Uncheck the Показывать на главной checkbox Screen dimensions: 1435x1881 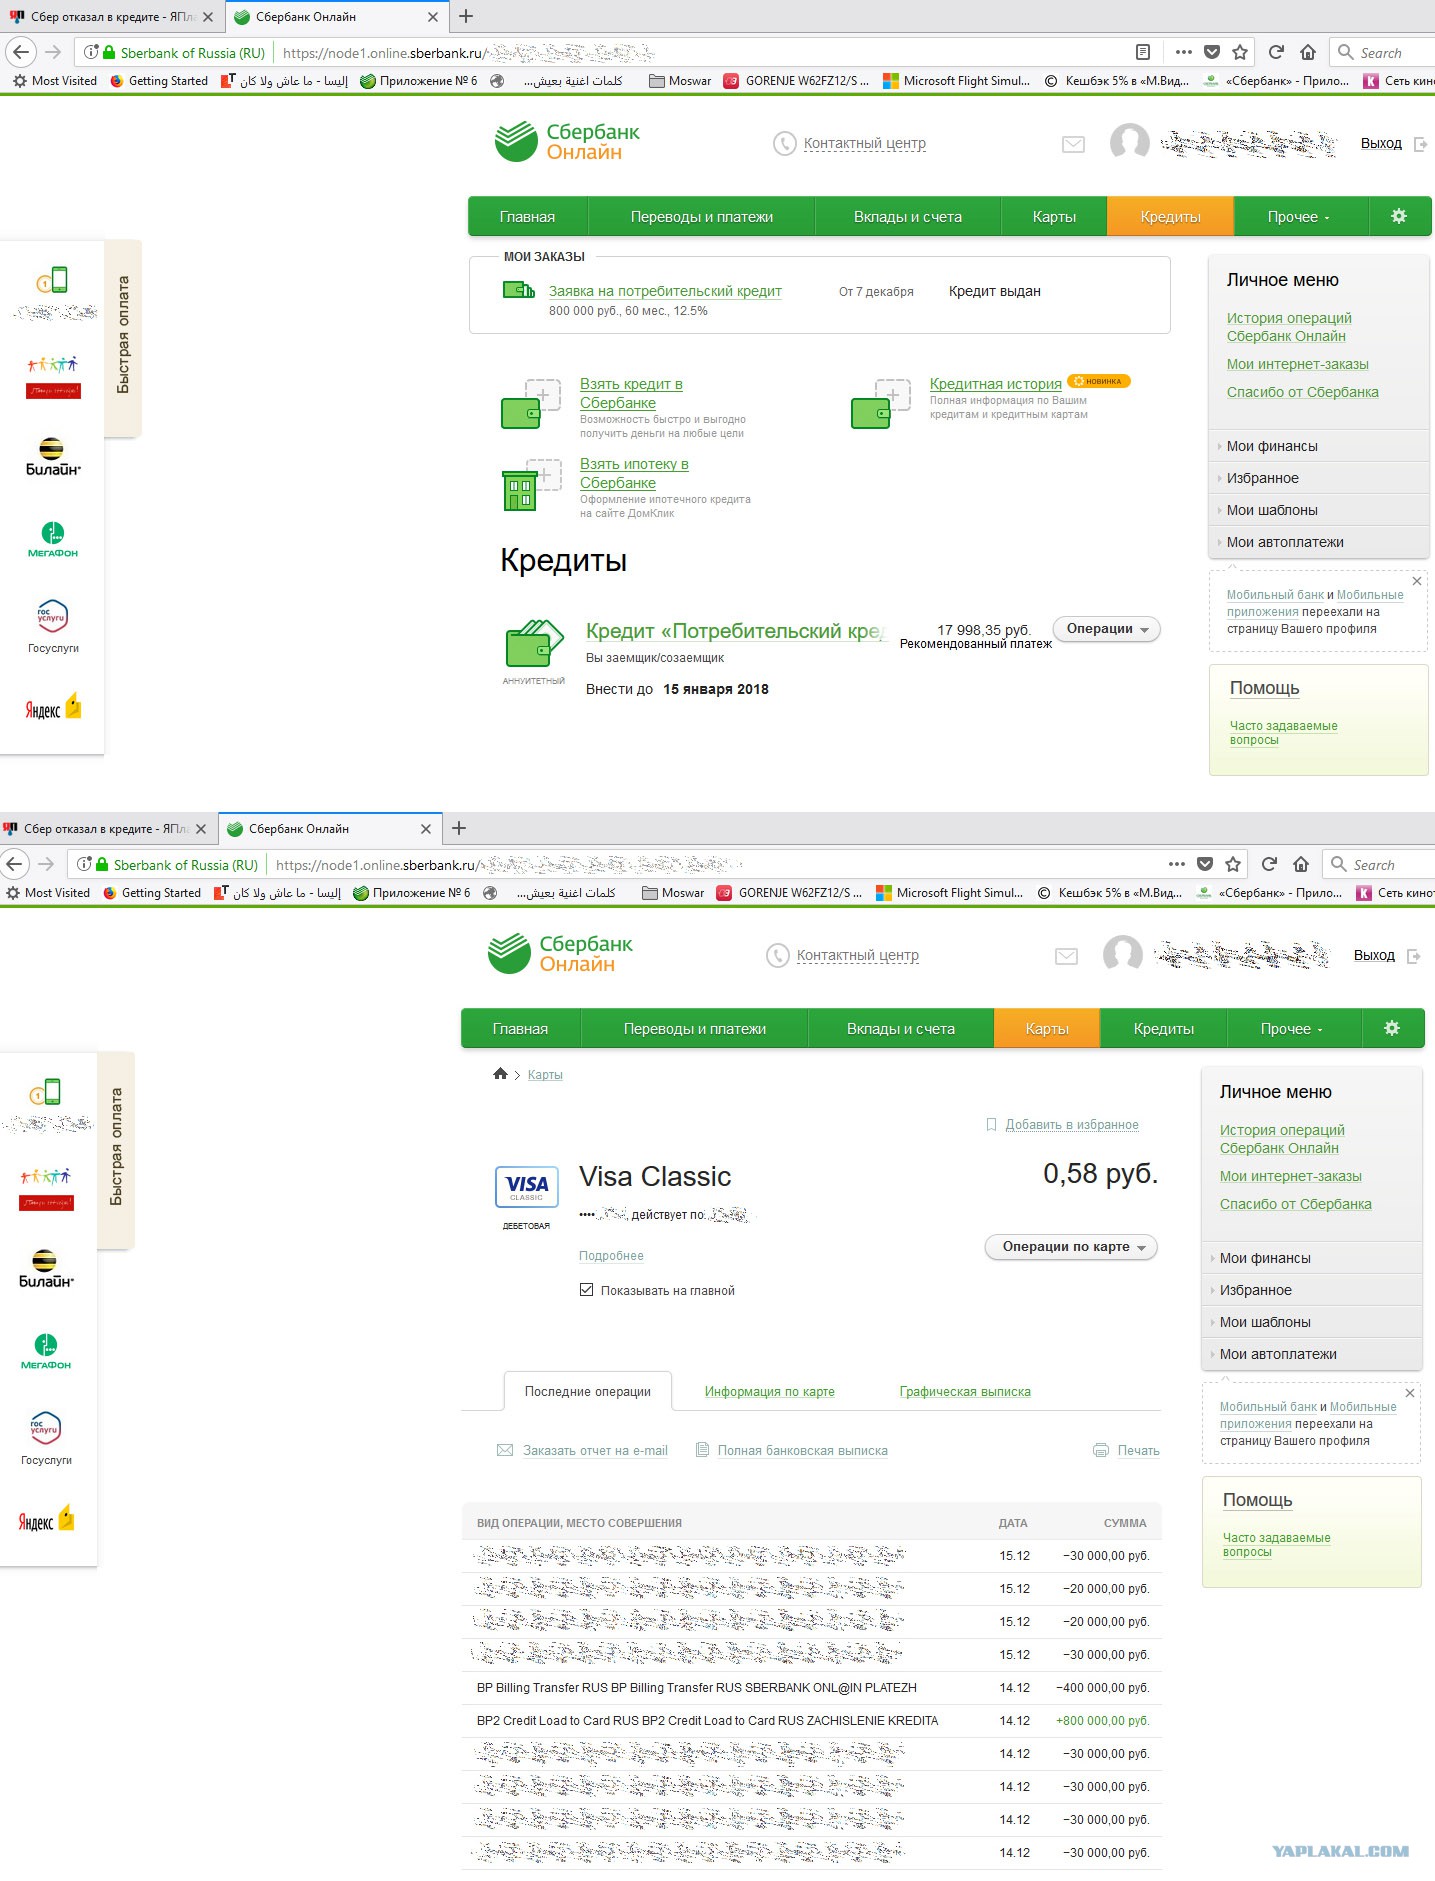[587, 1290]
